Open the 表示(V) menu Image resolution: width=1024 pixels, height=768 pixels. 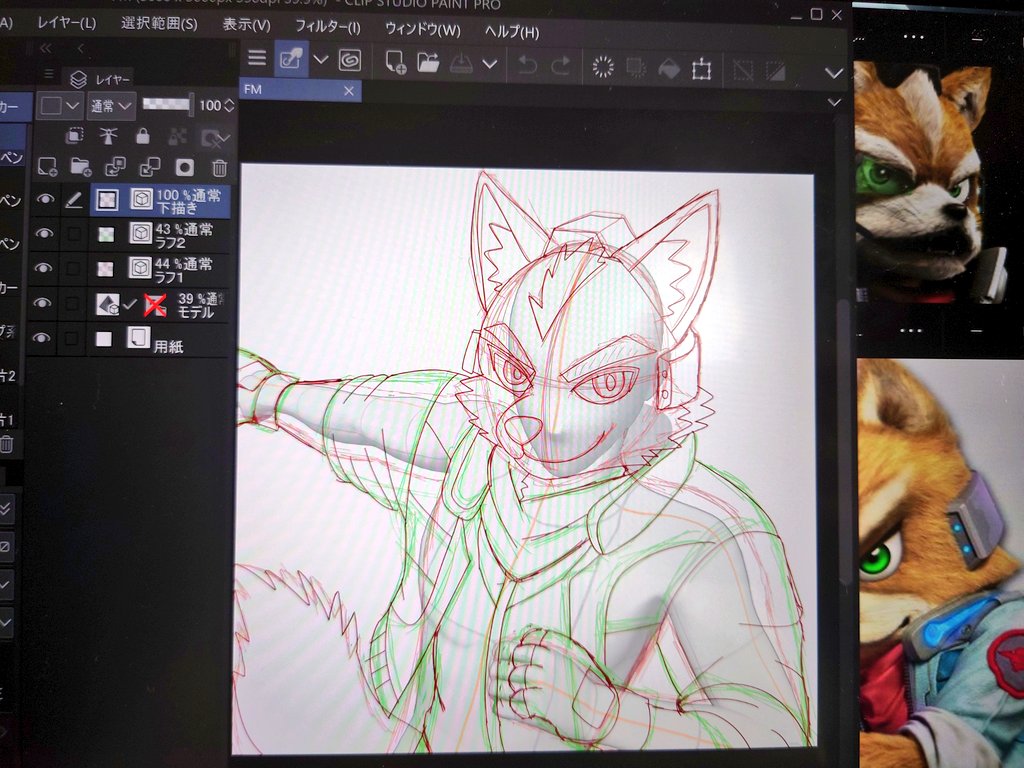click(x=246, y=25)
